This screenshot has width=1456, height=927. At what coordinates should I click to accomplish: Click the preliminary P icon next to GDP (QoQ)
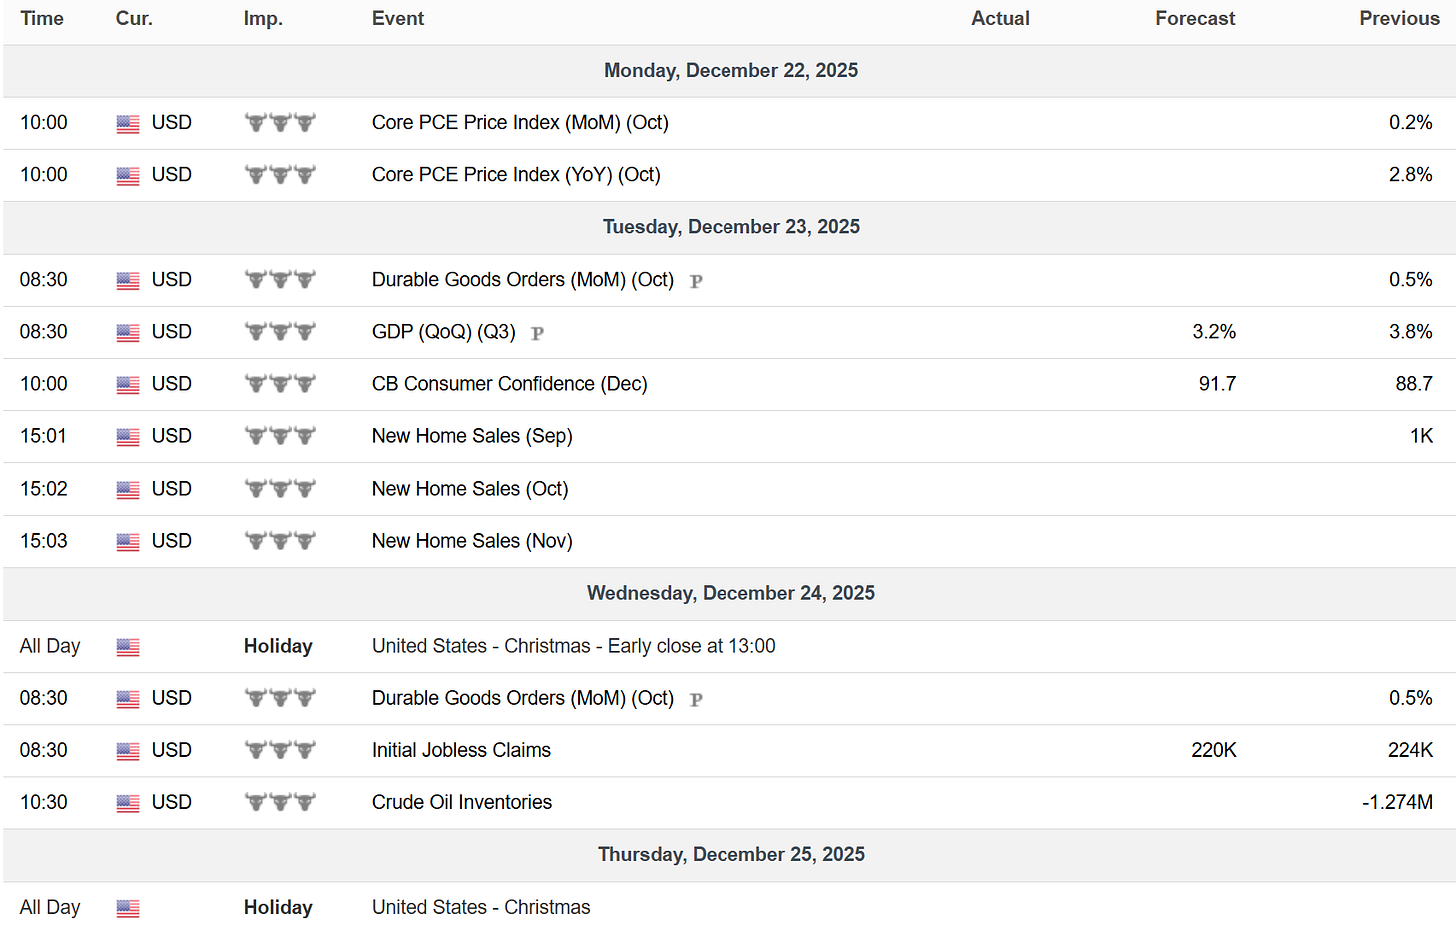pos(537,334)
